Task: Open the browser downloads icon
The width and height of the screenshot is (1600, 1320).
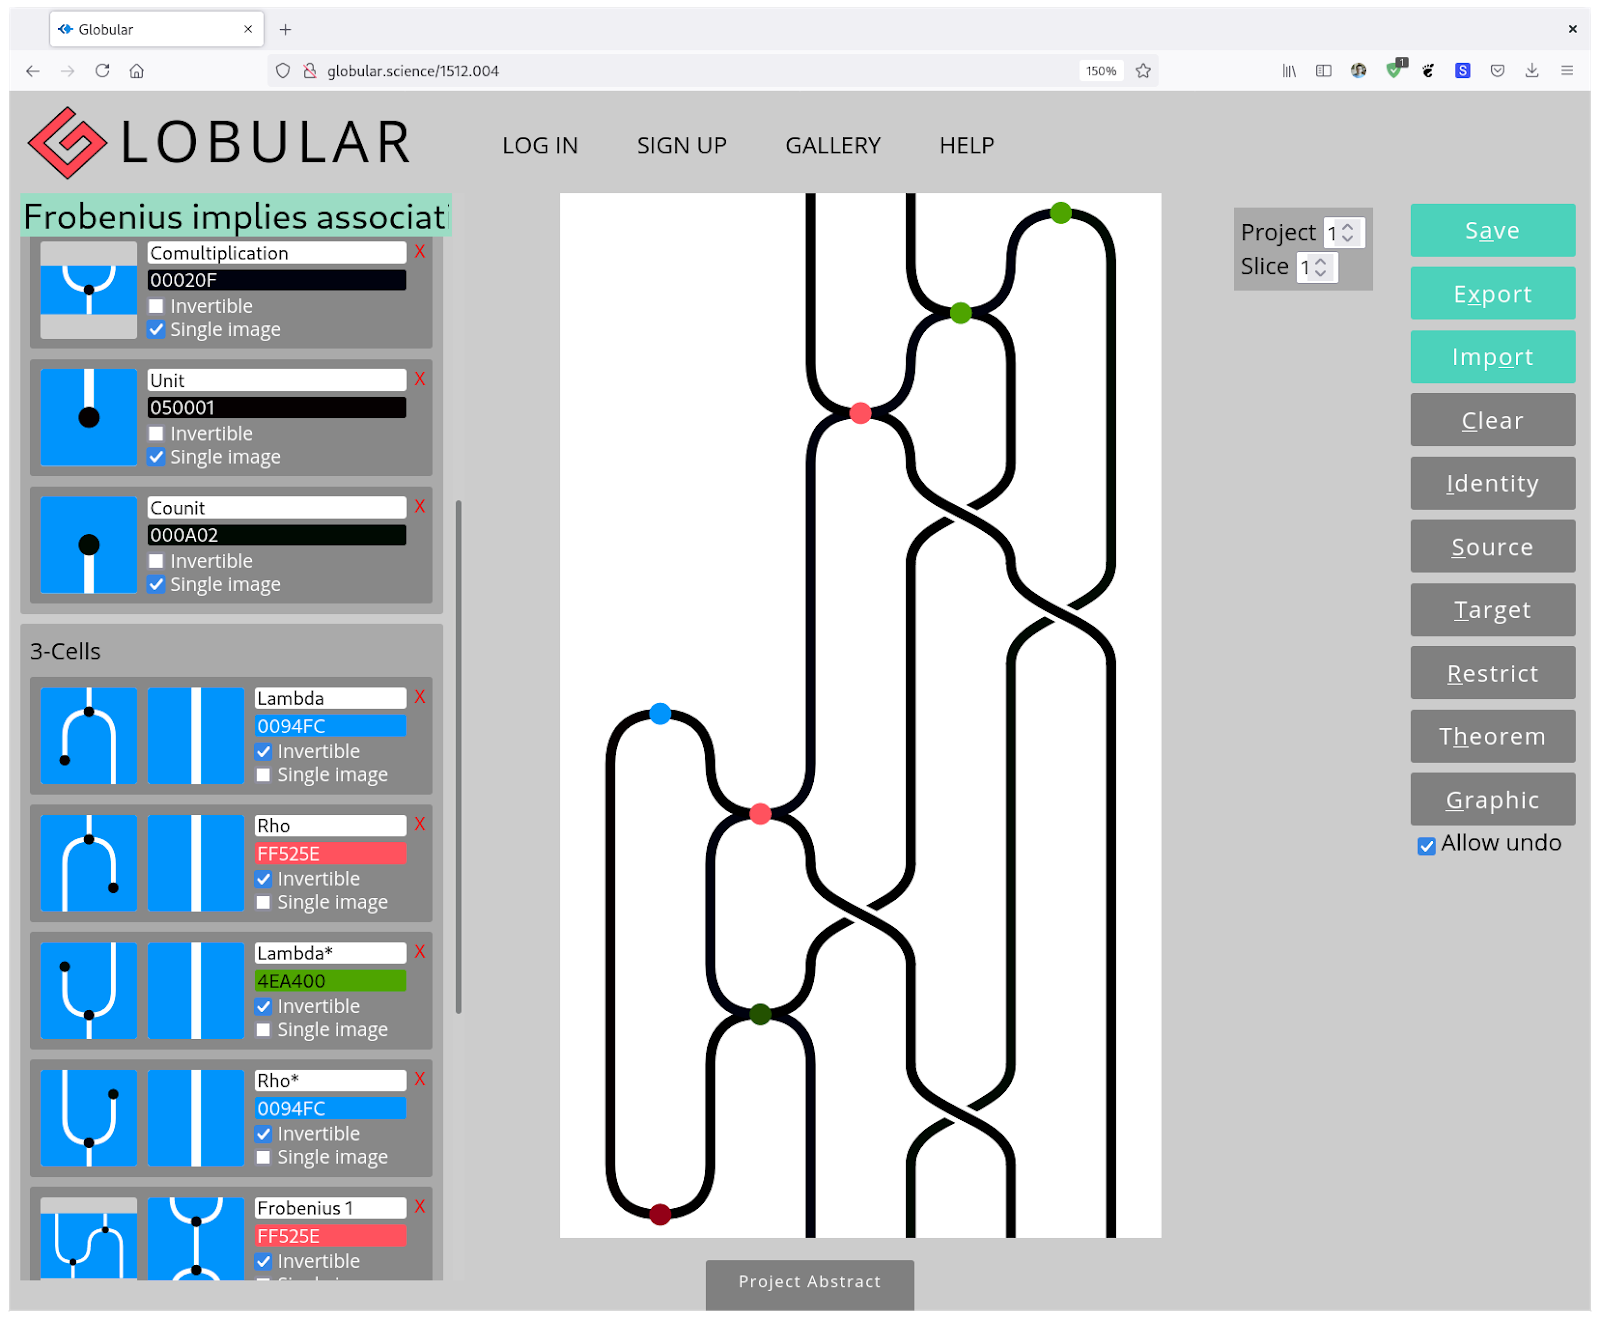Action: 1531,71
